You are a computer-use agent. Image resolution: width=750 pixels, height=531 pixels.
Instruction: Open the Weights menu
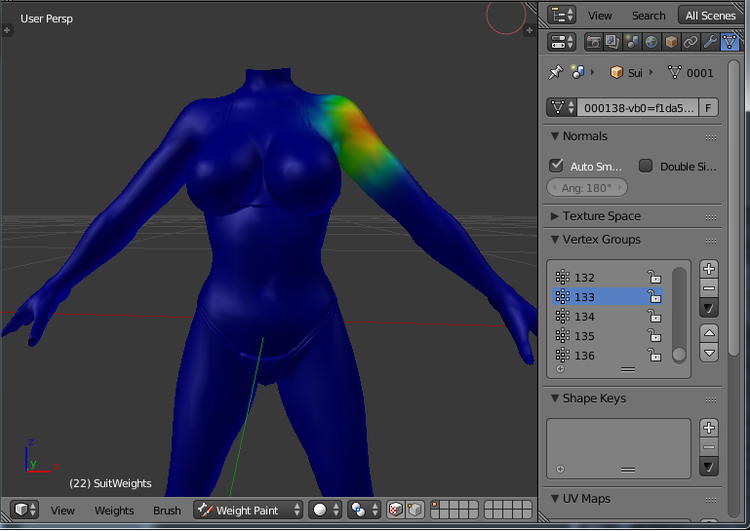114,510
